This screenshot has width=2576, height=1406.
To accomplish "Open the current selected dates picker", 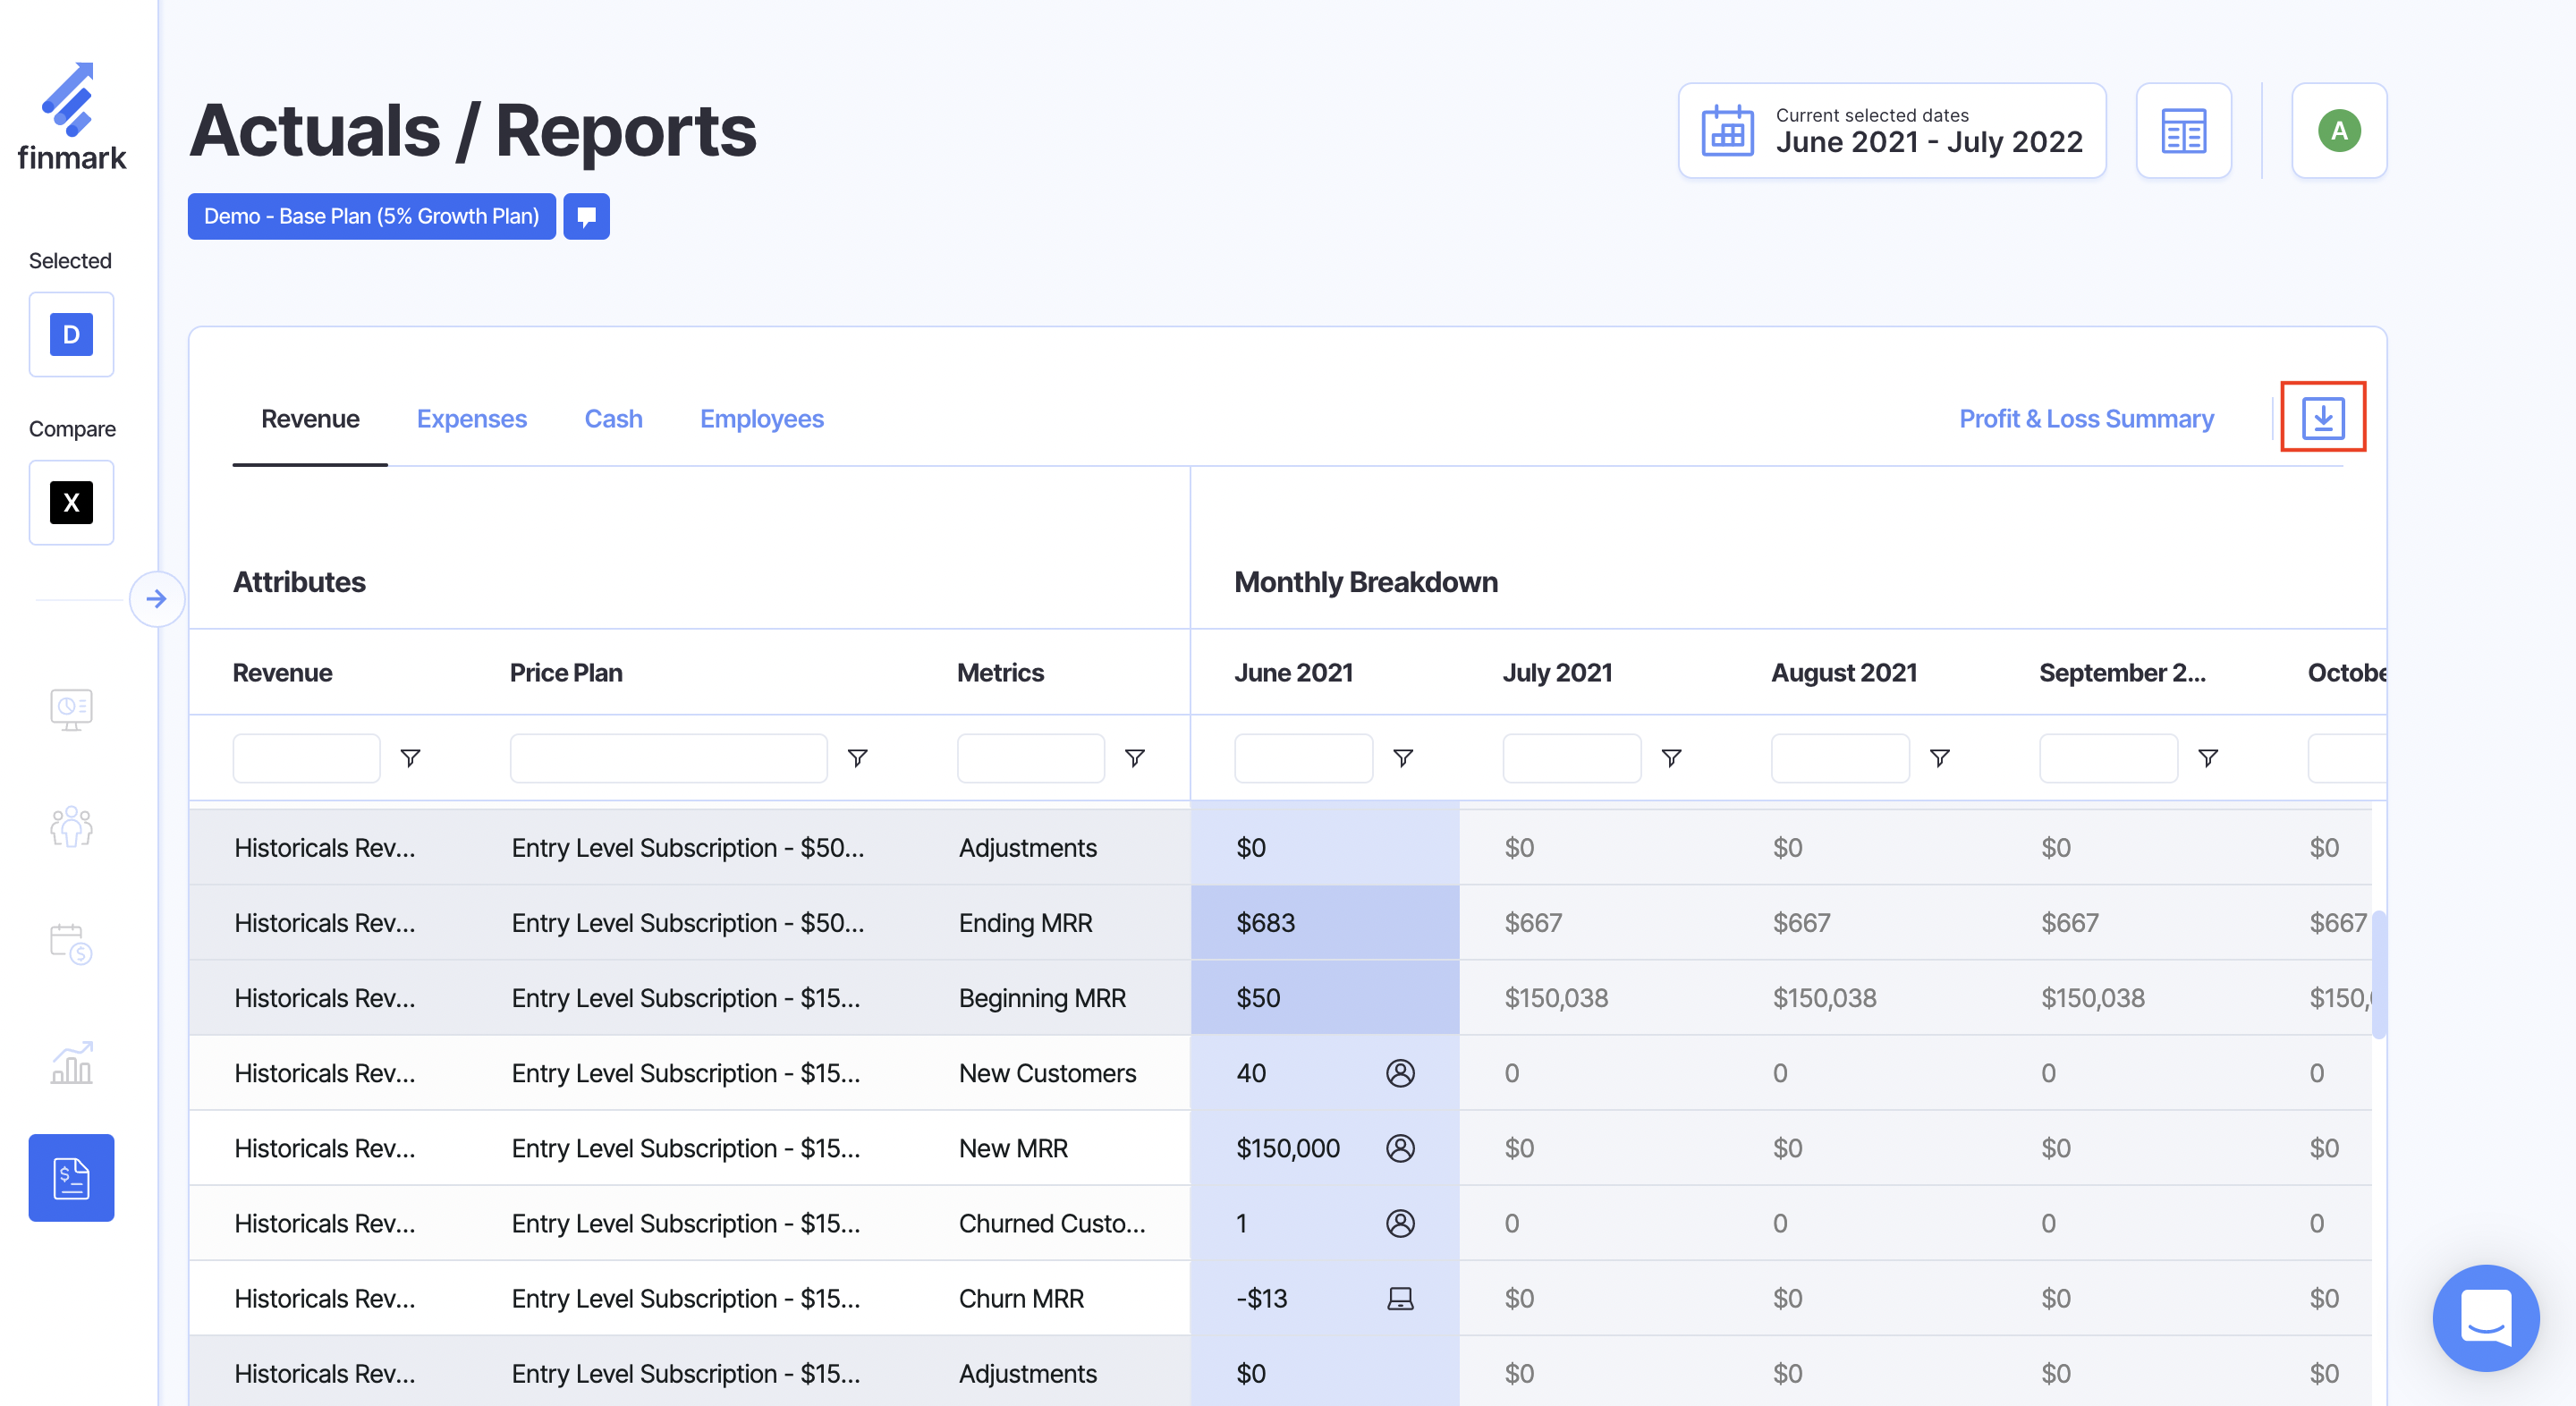I will click(1891, 131).
